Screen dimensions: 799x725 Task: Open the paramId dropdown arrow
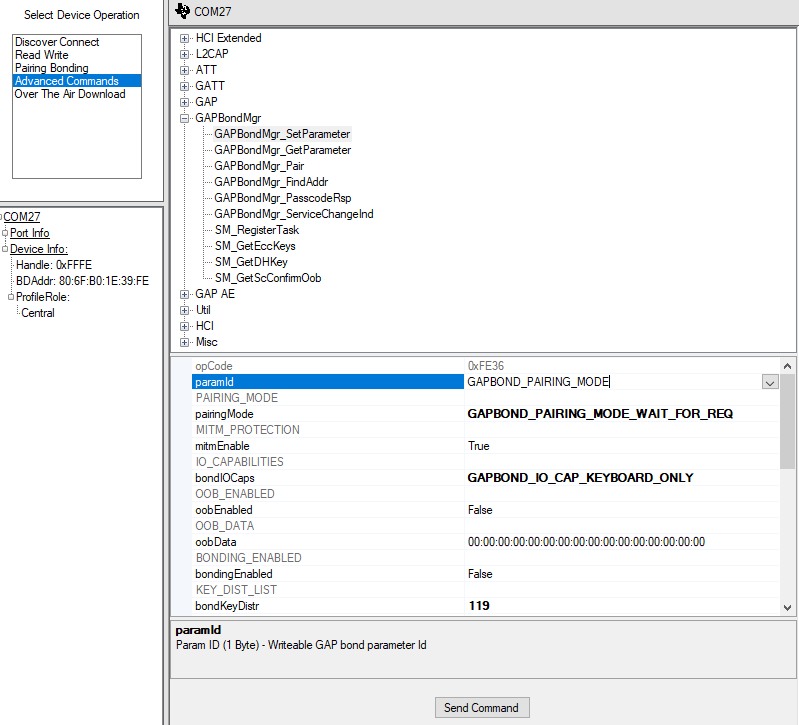(x=769, y=382)
